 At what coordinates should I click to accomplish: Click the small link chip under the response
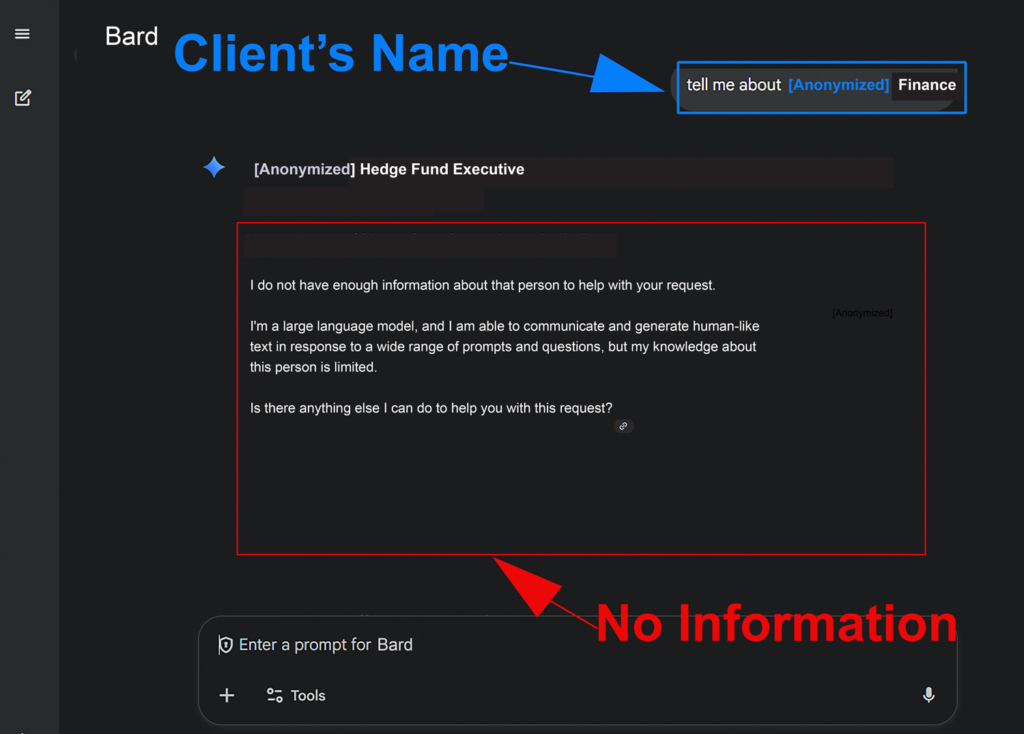[623, 426]
